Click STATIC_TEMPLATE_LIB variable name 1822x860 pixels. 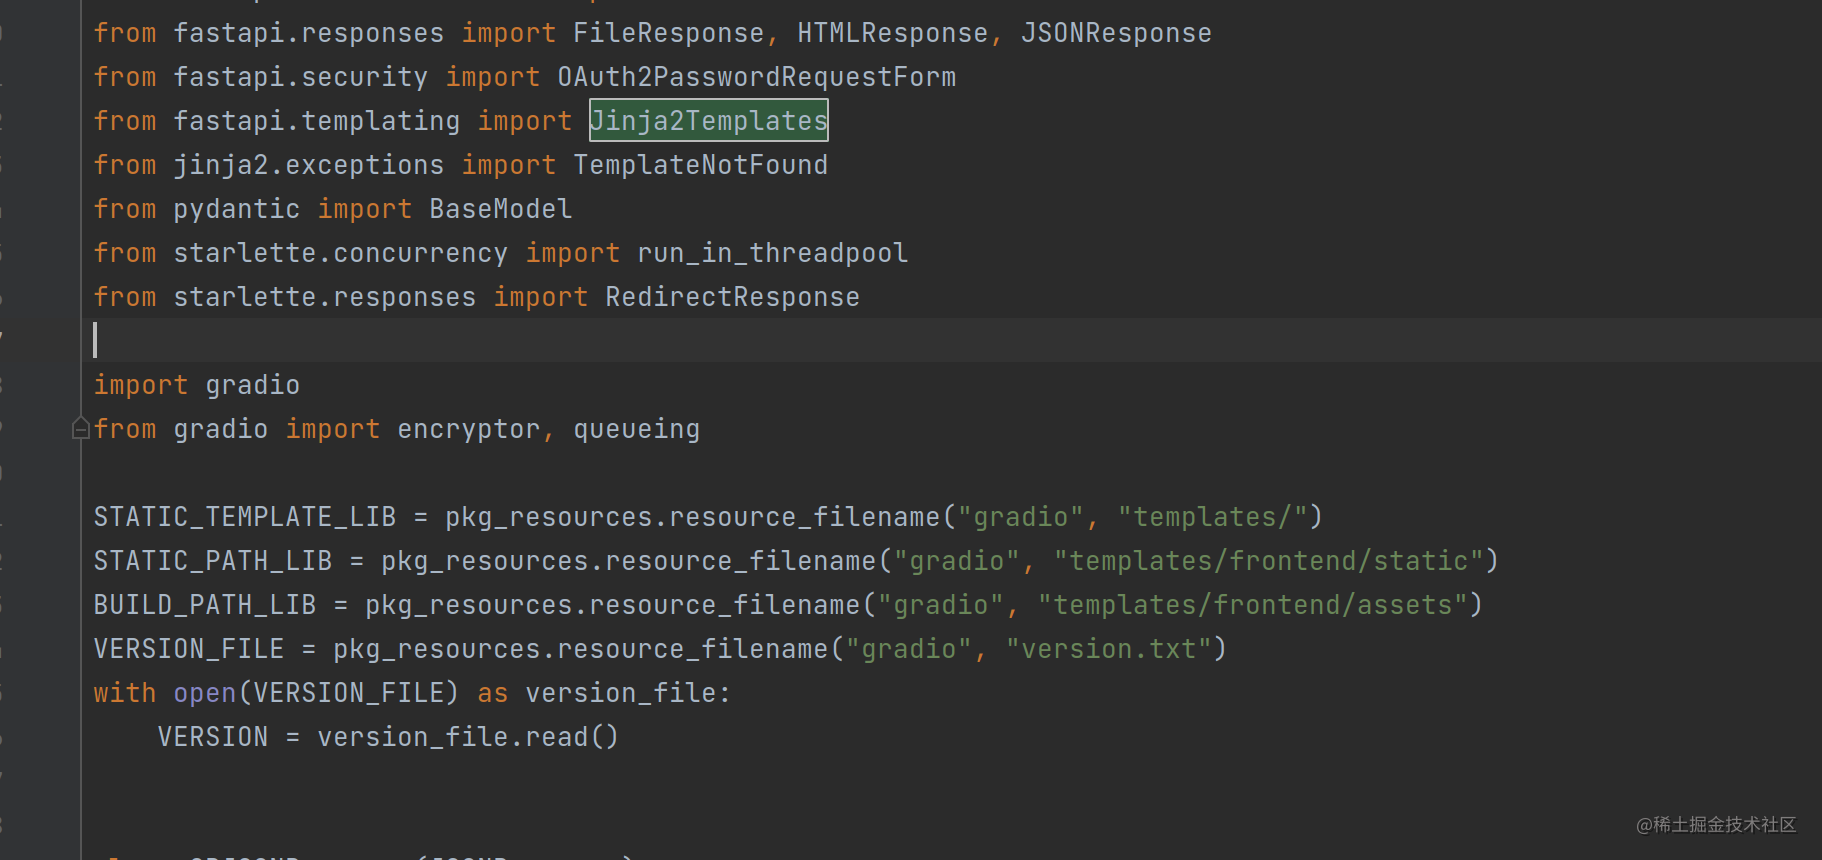pyautogui.click(x=245, y=517)
